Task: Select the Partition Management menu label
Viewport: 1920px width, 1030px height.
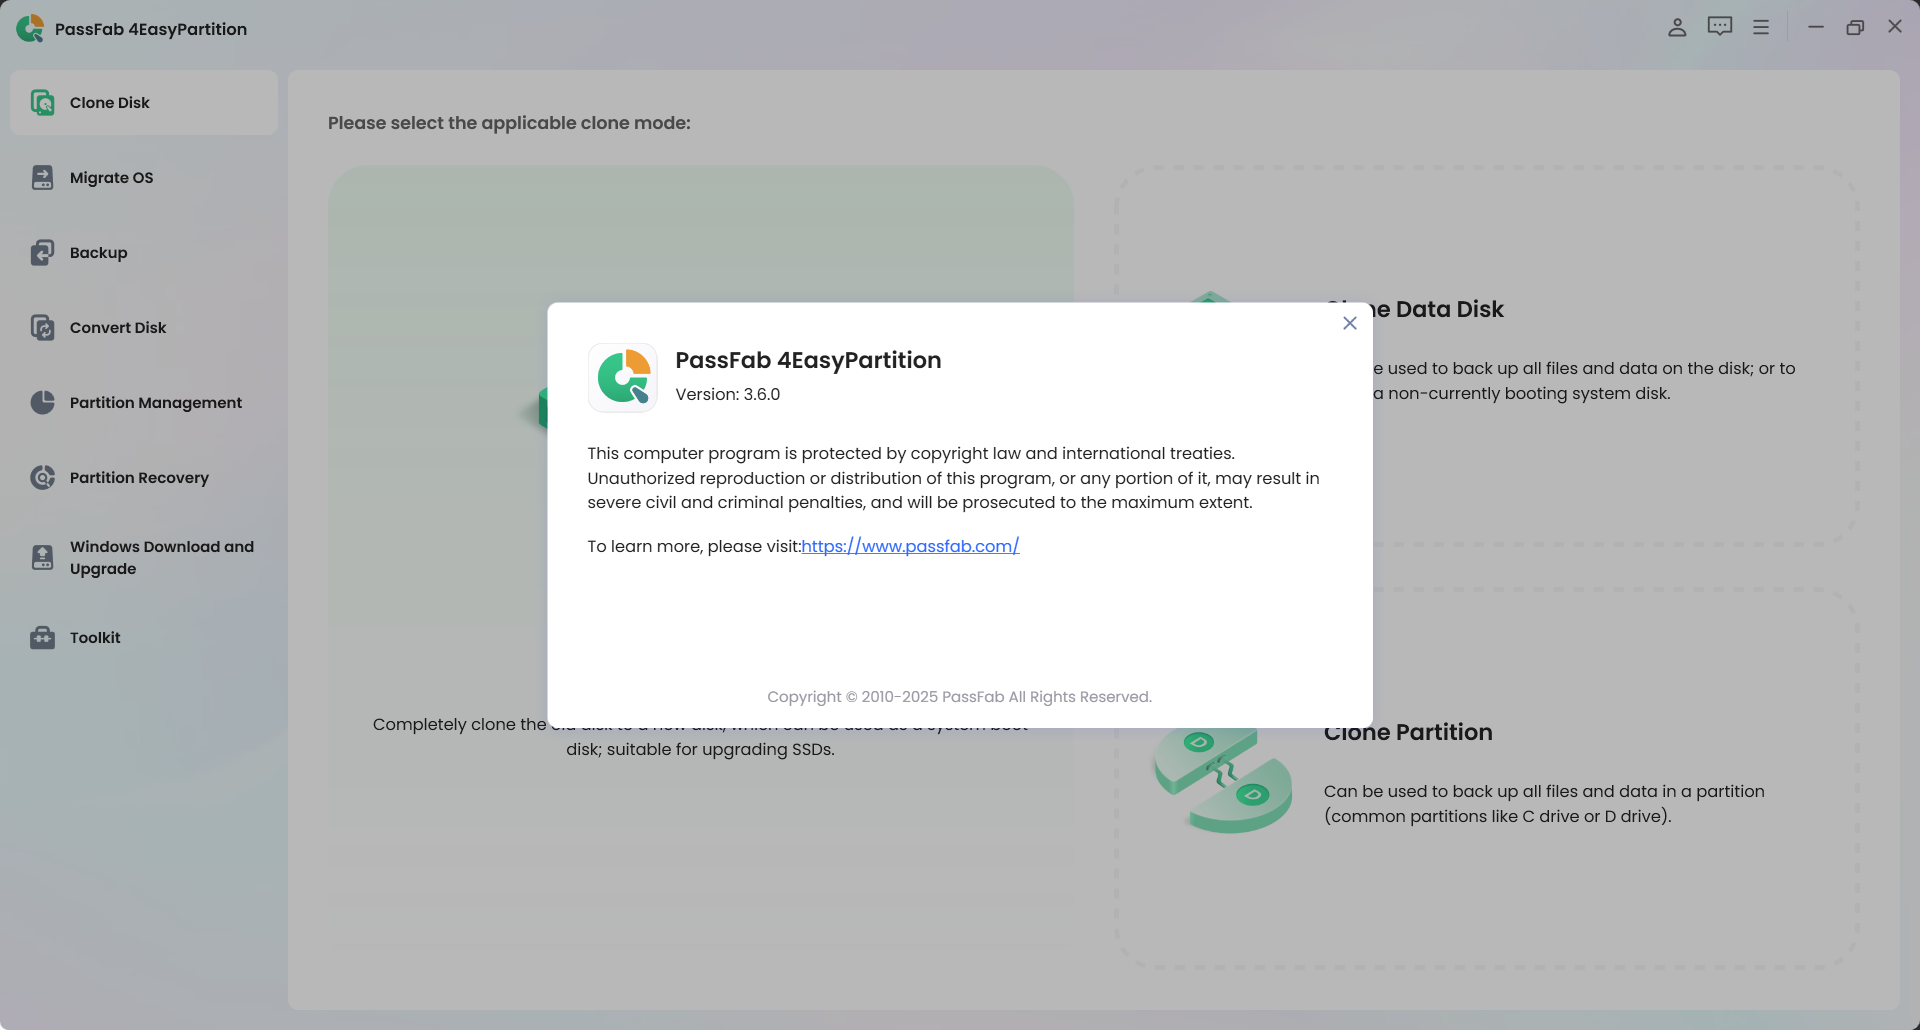Action: [x=156, y=402]
